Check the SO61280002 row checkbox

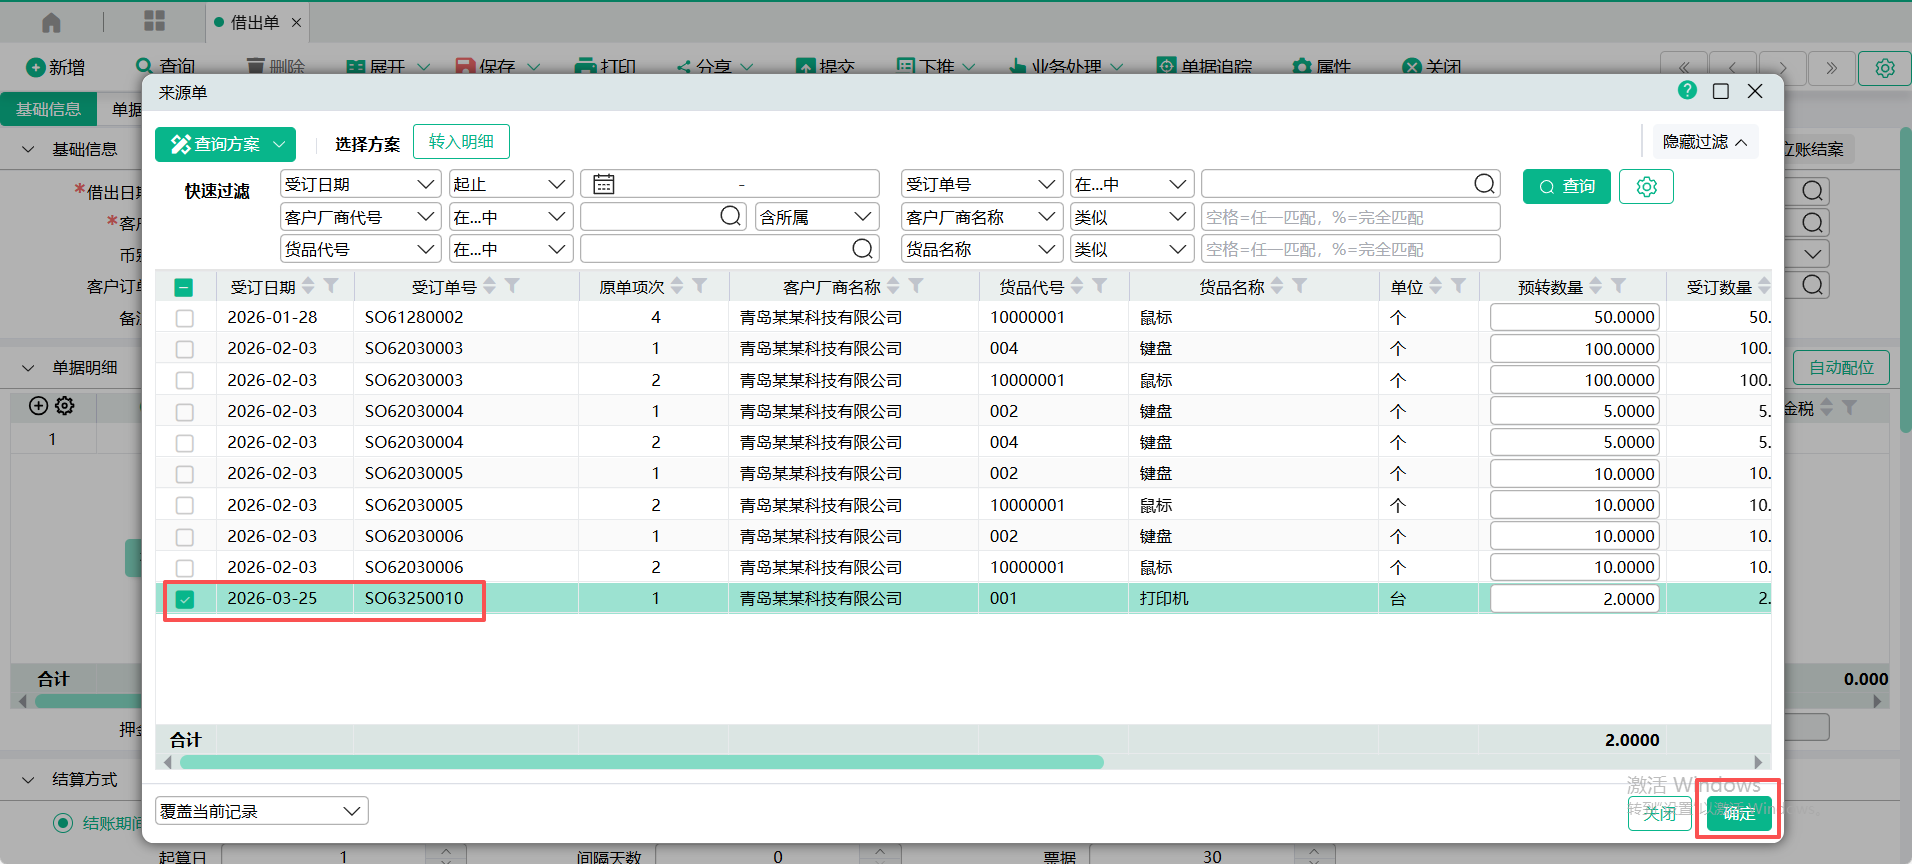pyautogui.click(x=184, y=318)
